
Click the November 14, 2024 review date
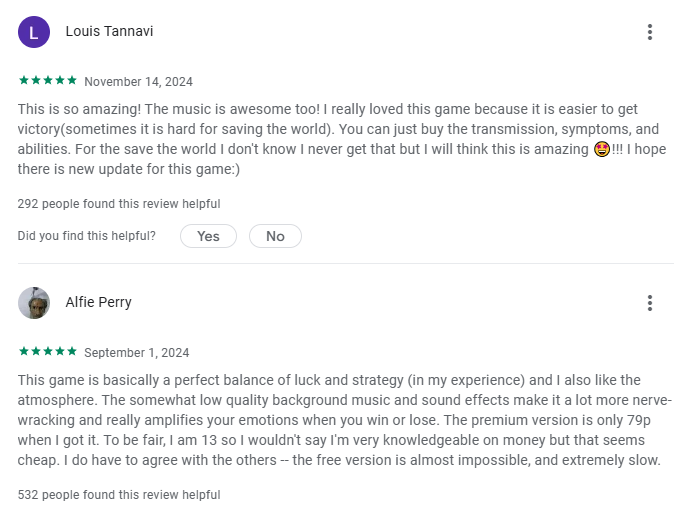tap(139, 82)
